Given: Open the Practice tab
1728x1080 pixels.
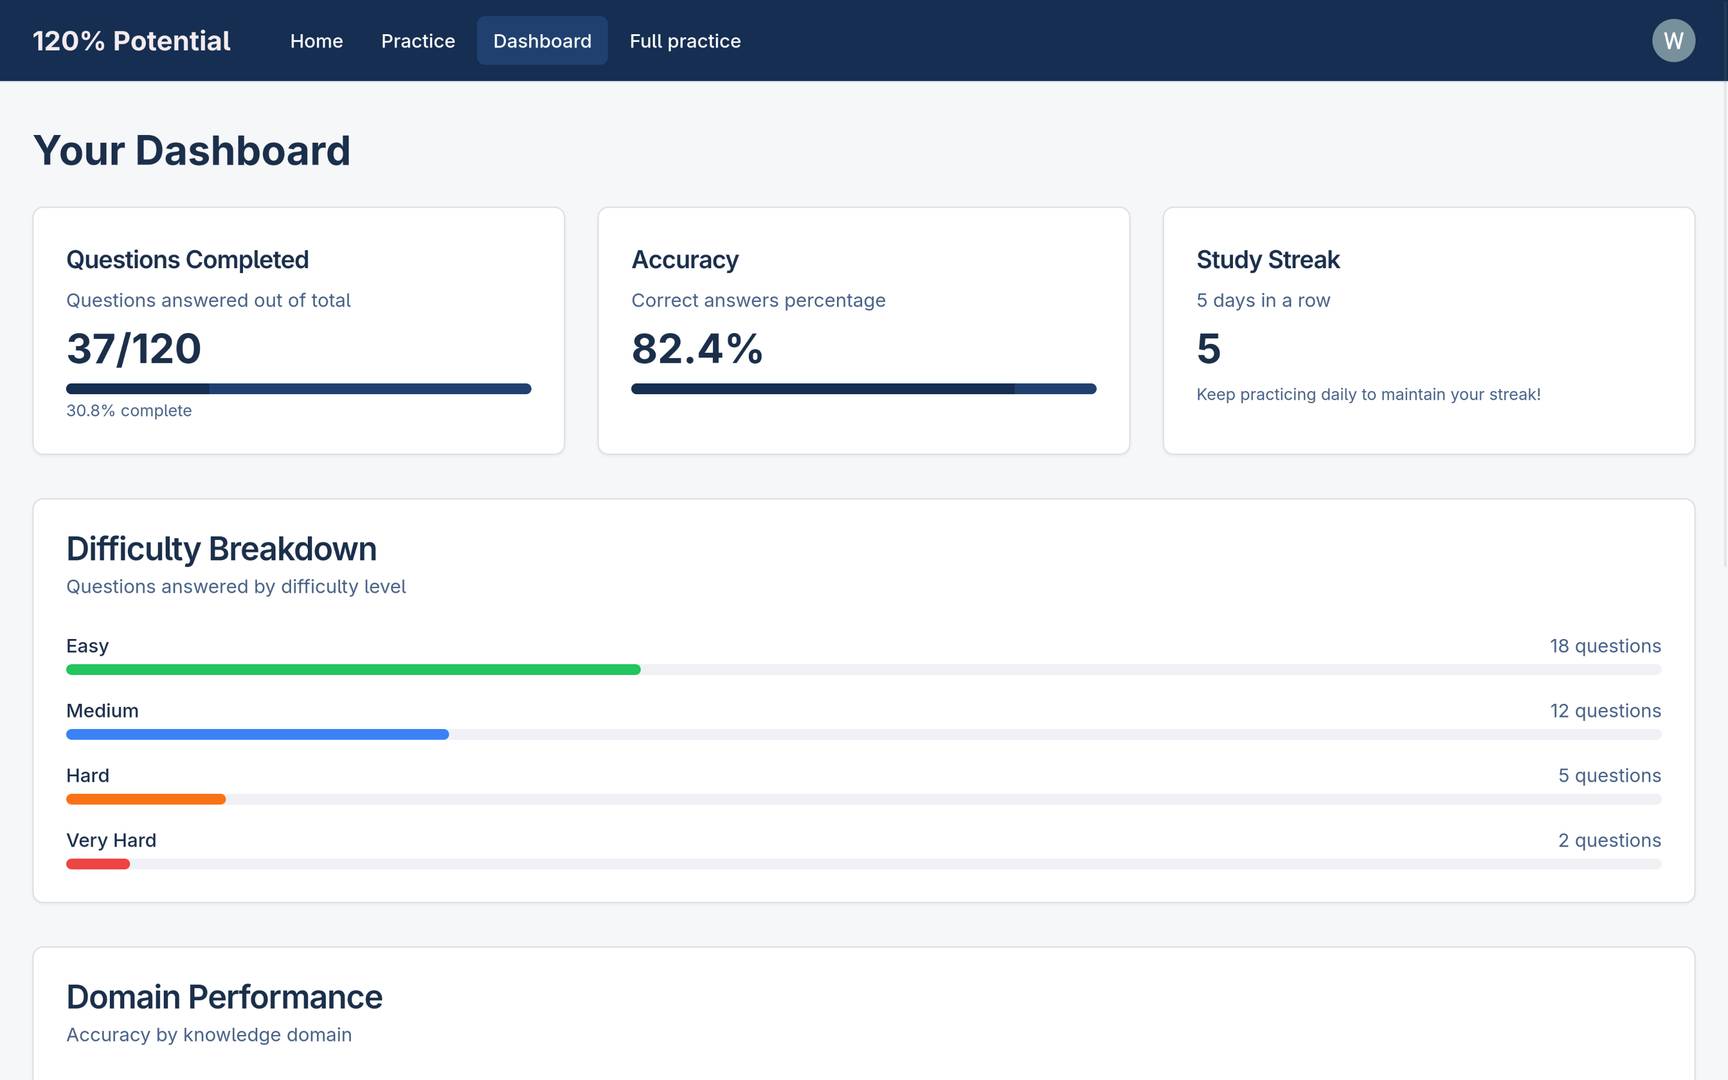Looking at the screenshot, I should pos(418,41).
